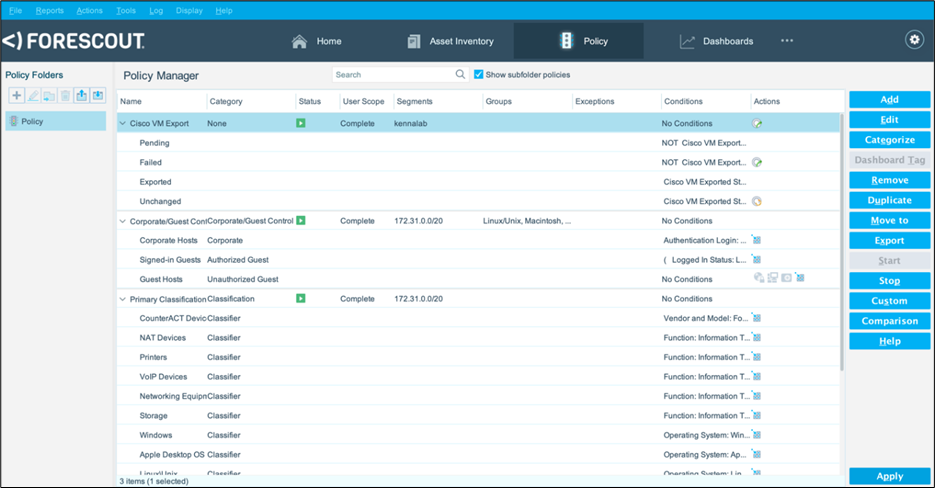
Task: Collapse the Primary Classification policy
Action: 123,299
